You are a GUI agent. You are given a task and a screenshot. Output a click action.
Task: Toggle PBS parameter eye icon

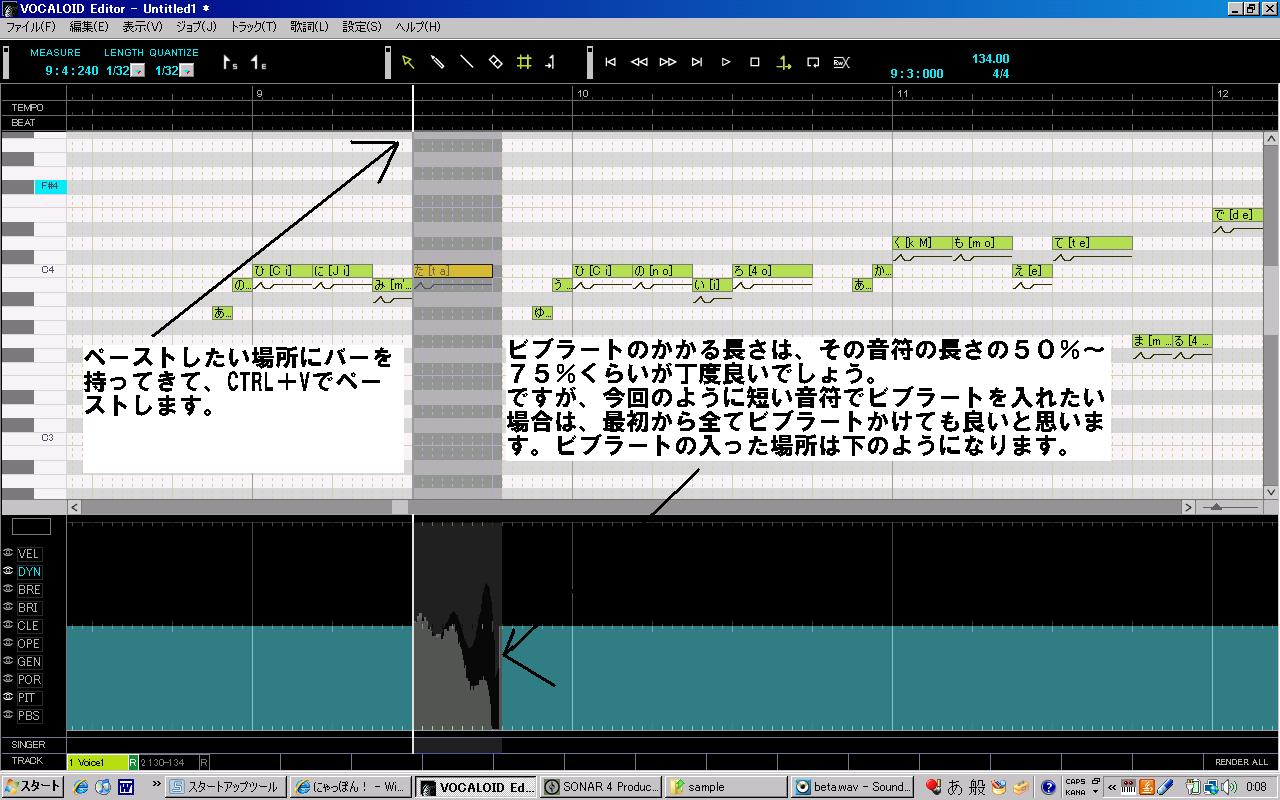[8, 715]
